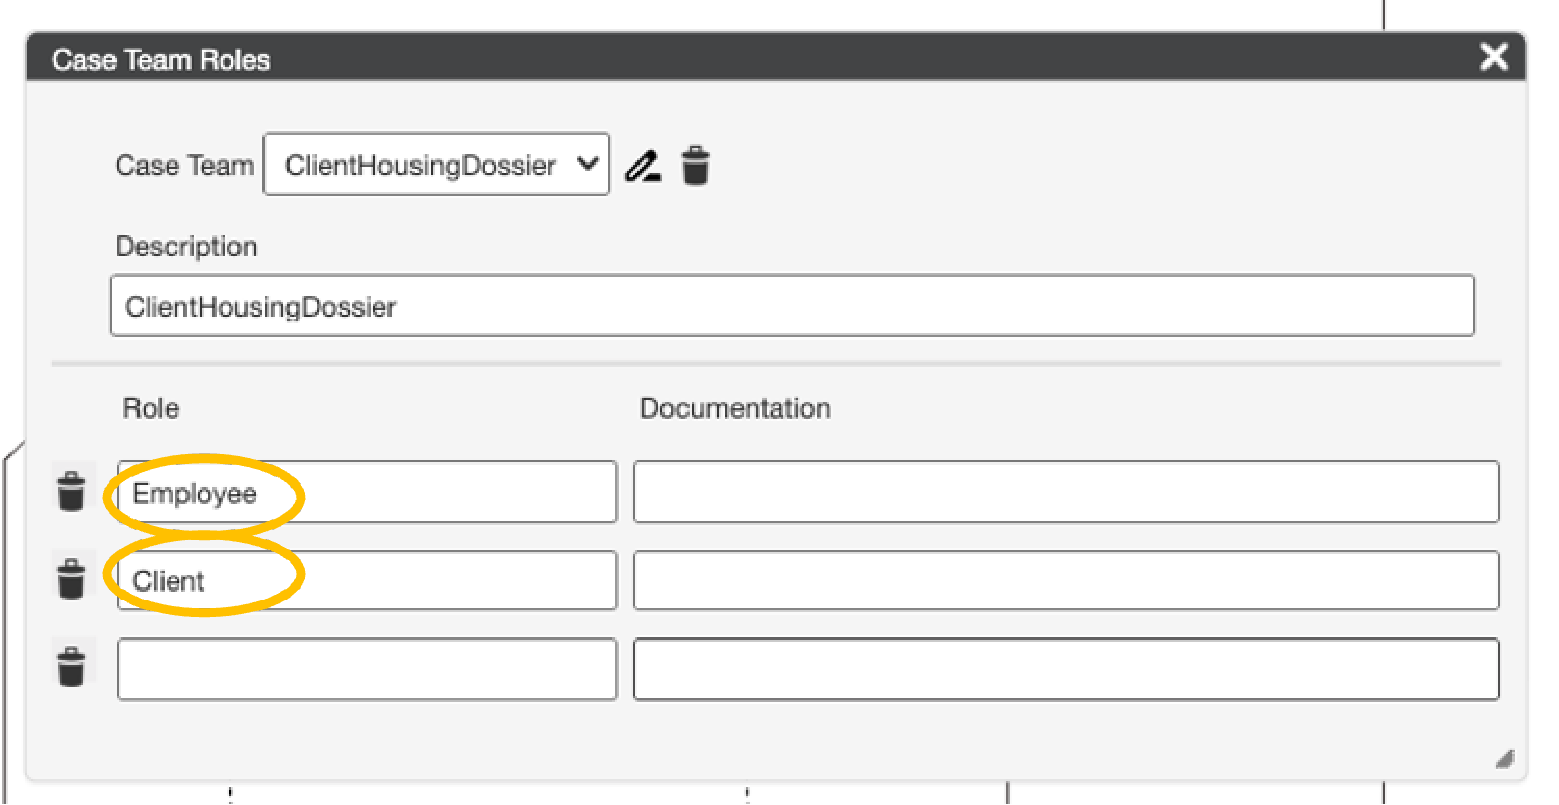Close the Case Team Roles dialog
Viewport: 1559px width, 805px height.
pos(1493,57)
